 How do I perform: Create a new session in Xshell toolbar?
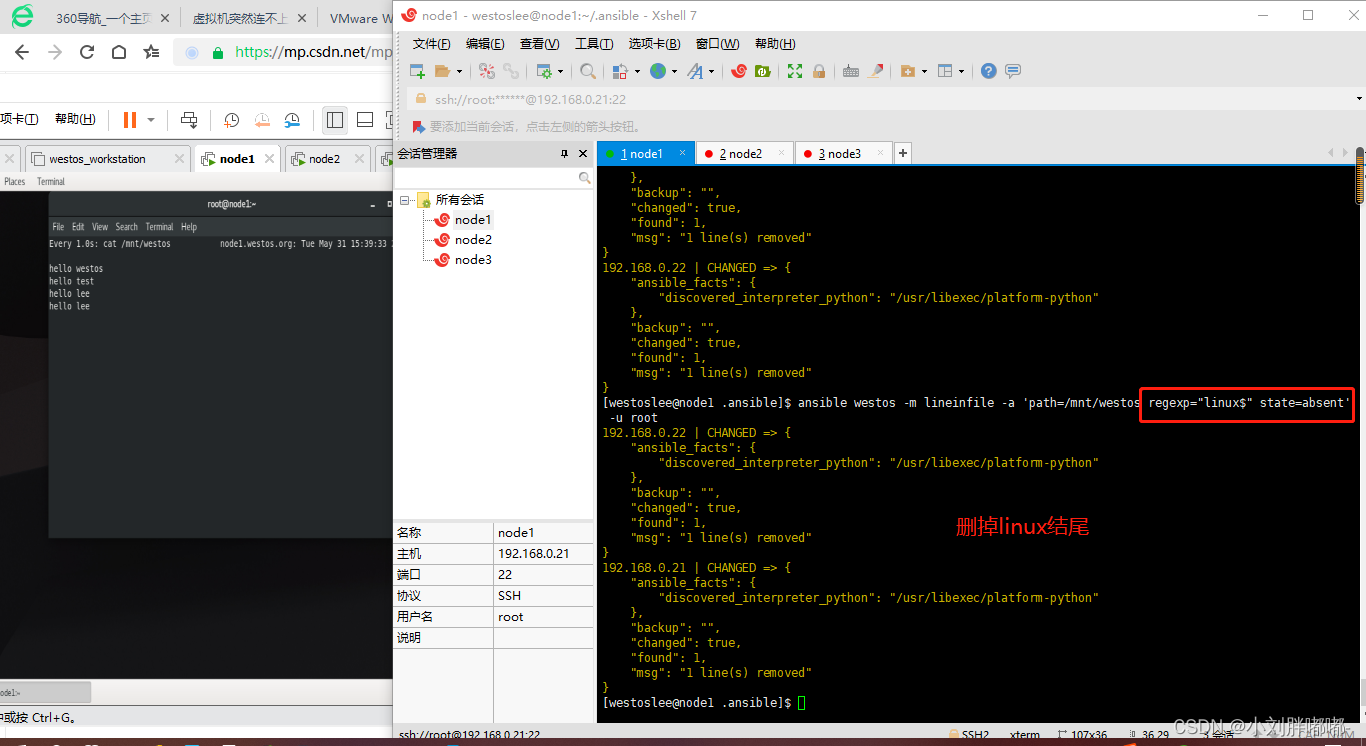click(x=418, y=71)
